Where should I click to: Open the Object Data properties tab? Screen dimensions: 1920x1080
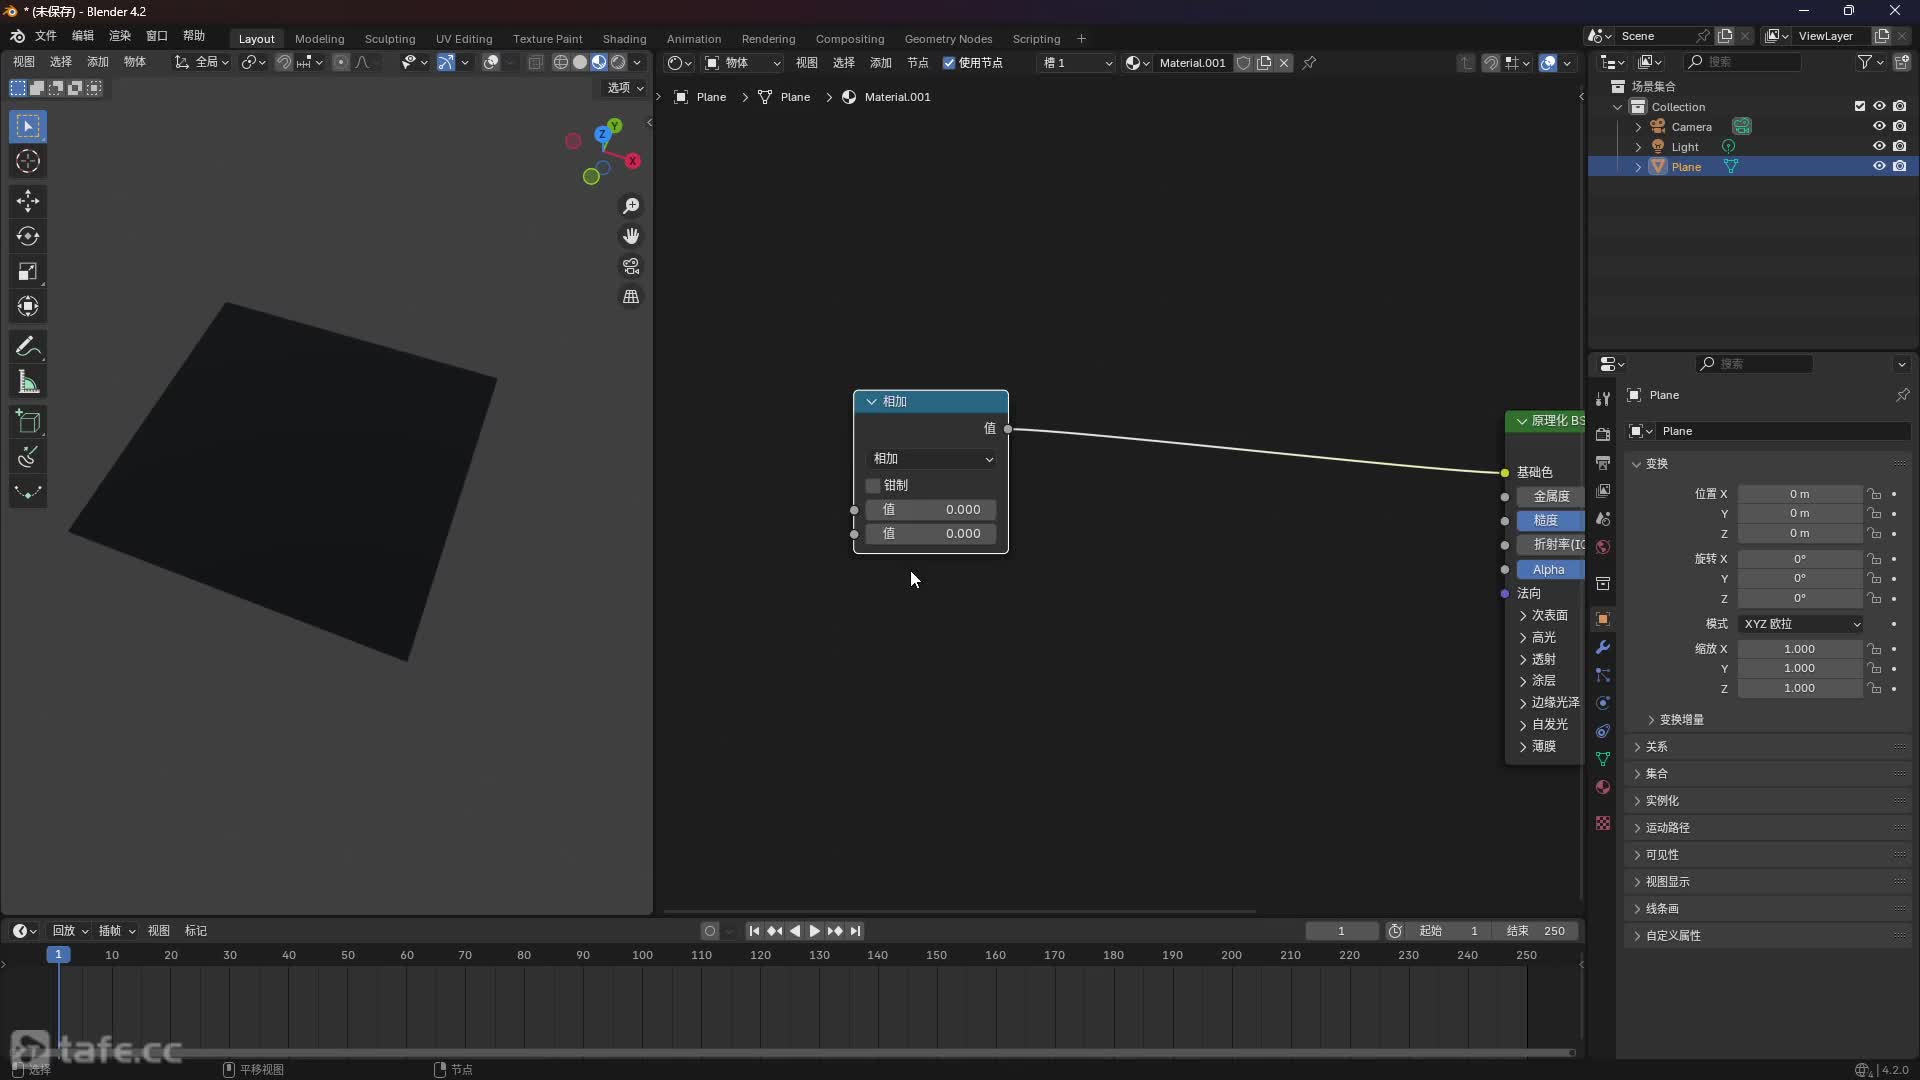(x=1603, y=759)
